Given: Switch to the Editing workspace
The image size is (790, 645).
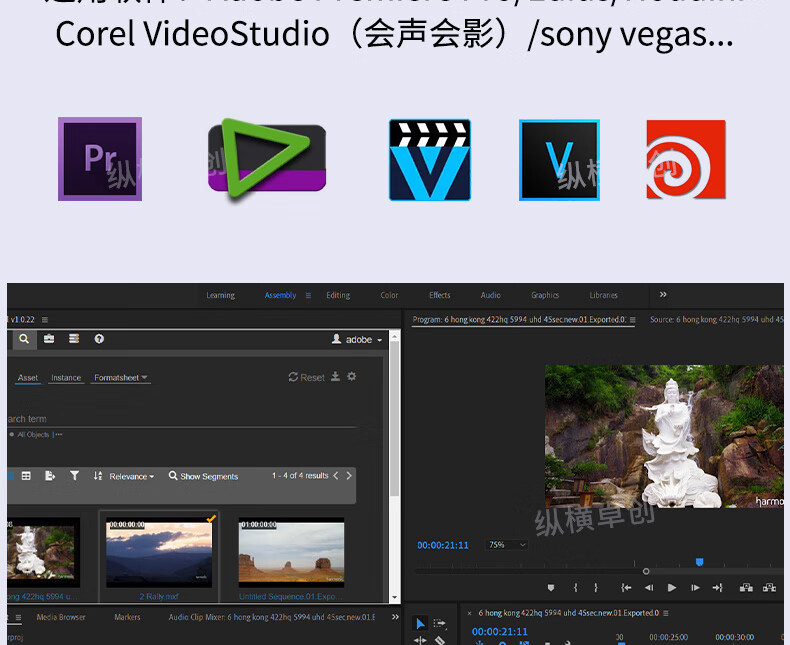Looking at the screenshot, I should 338,295.
